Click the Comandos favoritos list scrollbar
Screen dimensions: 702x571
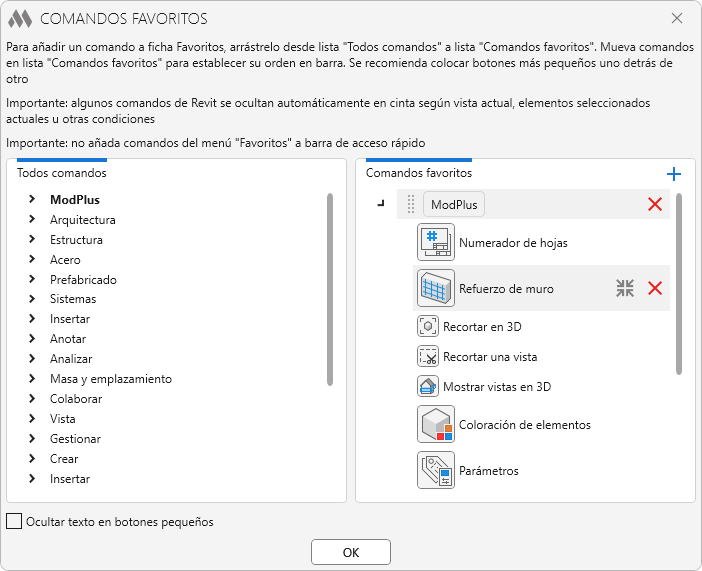click(679, 284)
